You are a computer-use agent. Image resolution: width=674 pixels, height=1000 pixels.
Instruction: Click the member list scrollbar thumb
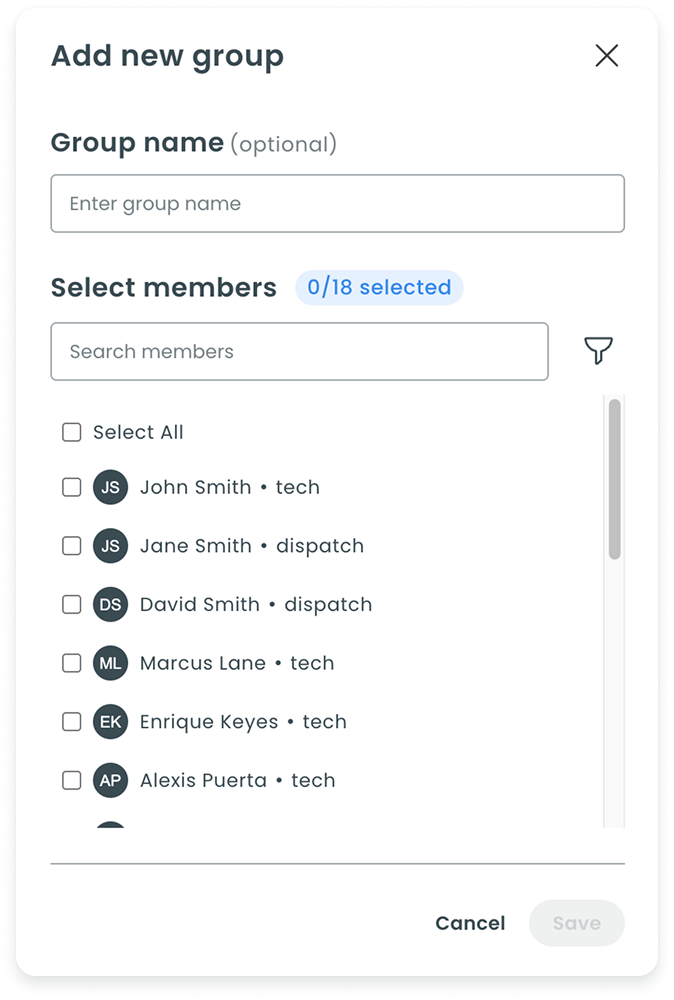click(615, 478)
